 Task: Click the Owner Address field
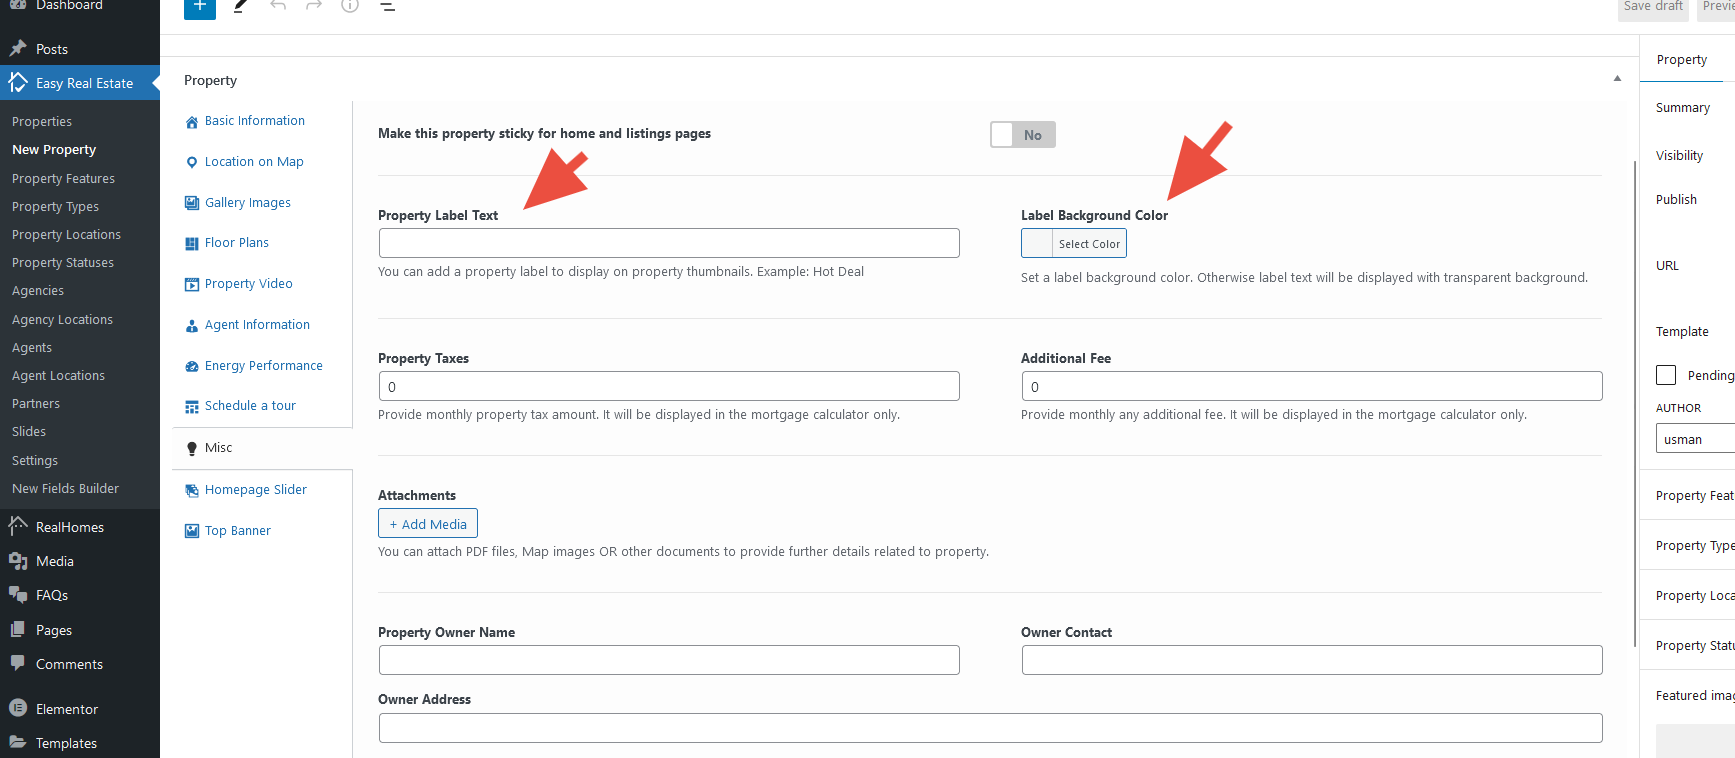[991, 728]
